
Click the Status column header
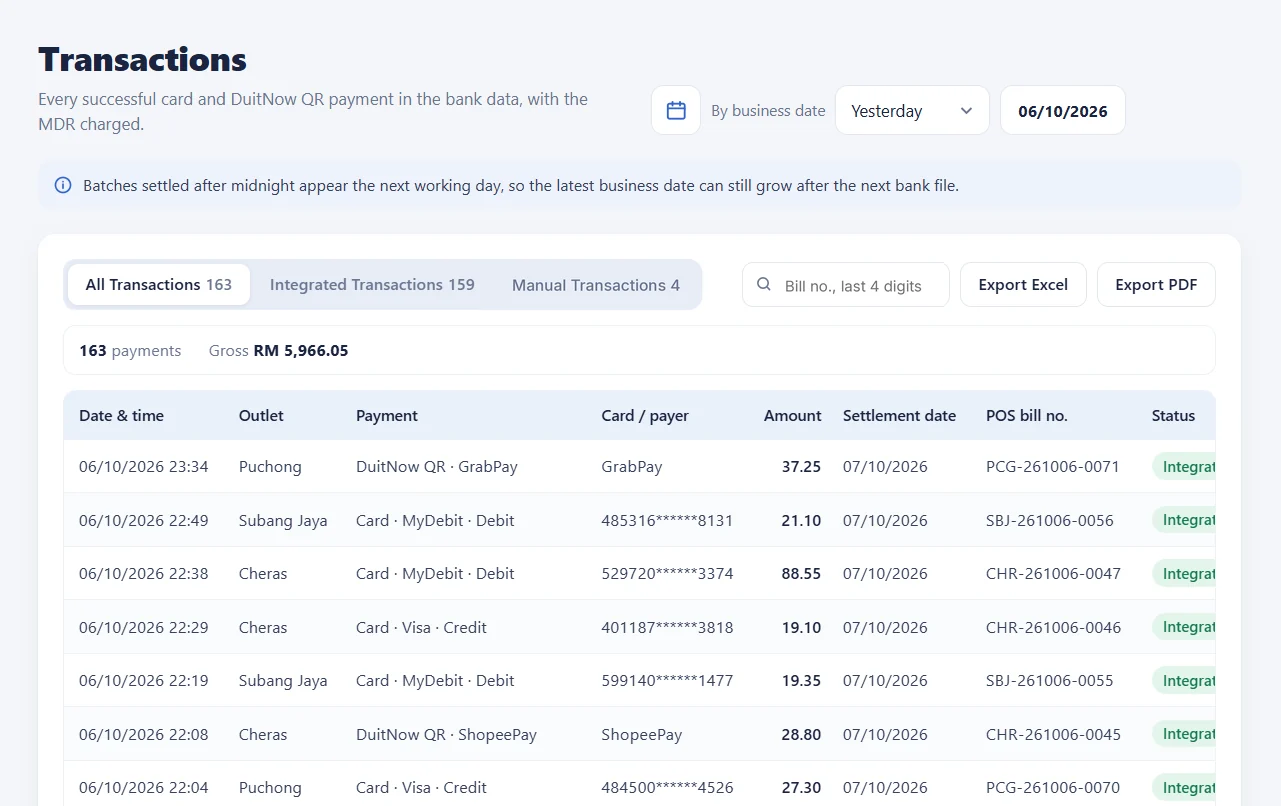pyautogui.click(x=1173, y=416)
